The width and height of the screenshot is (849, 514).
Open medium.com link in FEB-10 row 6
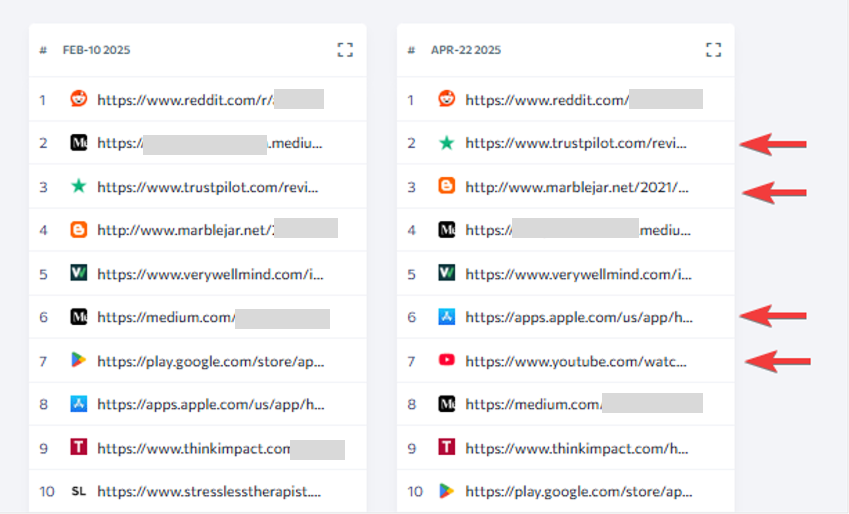tap(167, 318)
